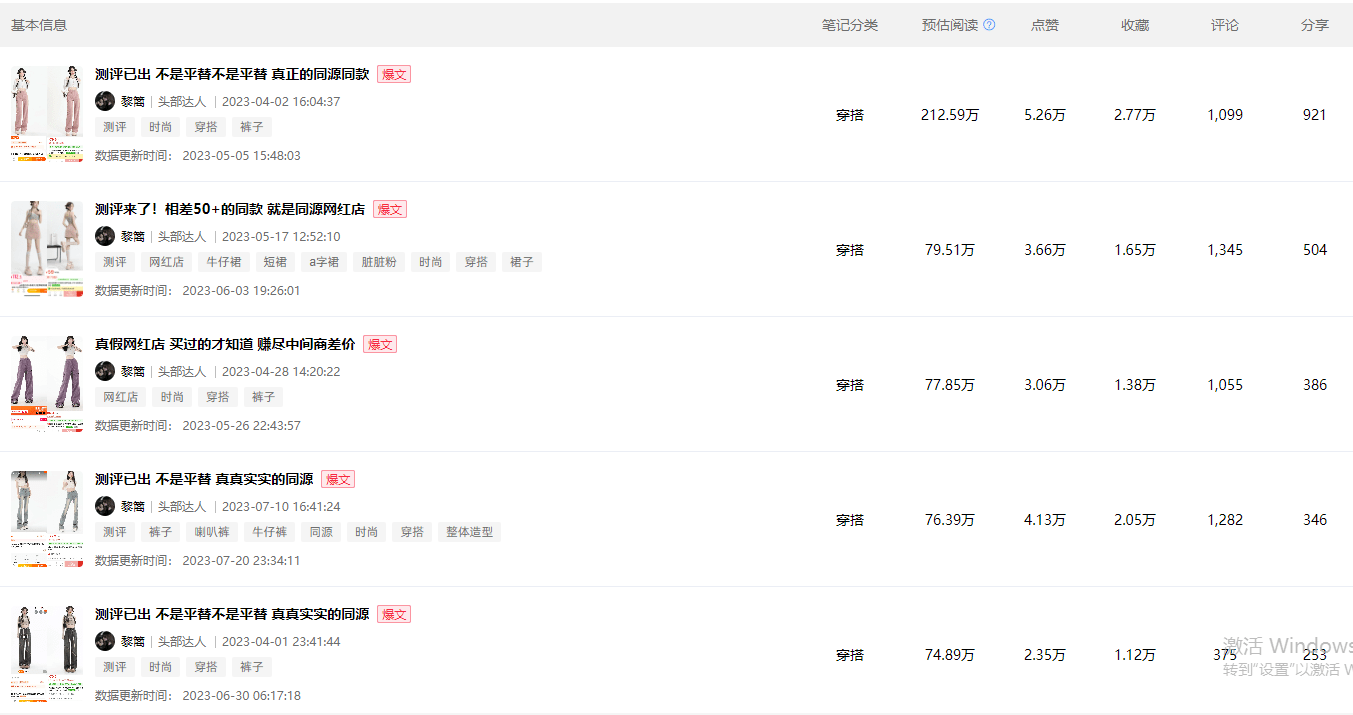This screenshot has width=1353, height=715.
Task: Click the avatar in the 50+ skirt note
Action: pos(105,236)
